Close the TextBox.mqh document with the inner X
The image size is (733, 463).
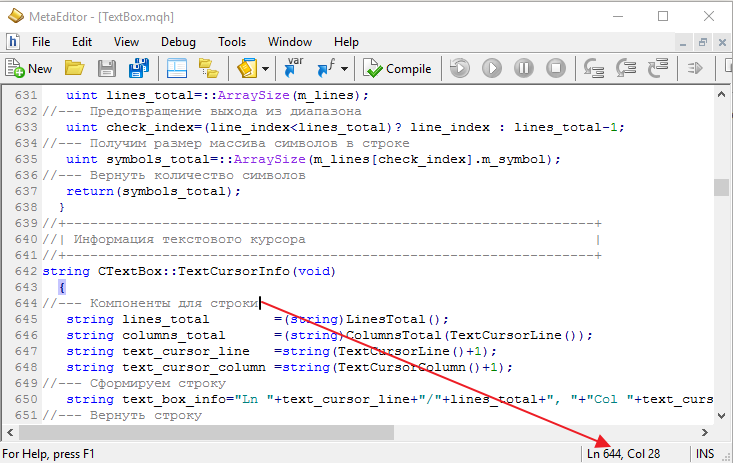tap(722, 43)
